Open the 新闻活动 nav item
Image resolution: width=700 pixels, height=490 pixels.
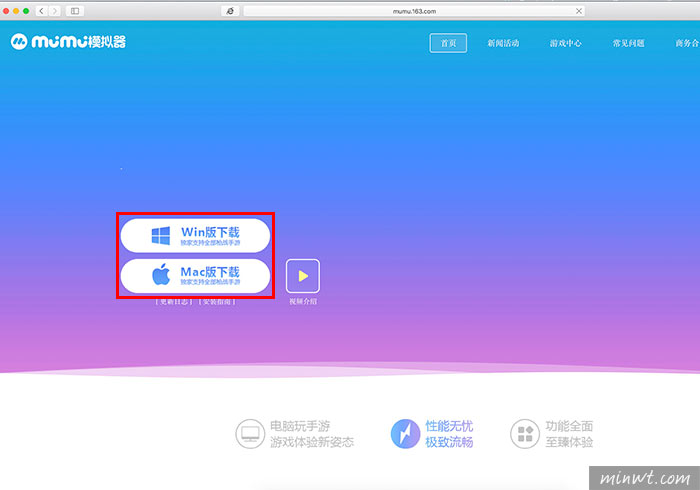tap(503, 43)
